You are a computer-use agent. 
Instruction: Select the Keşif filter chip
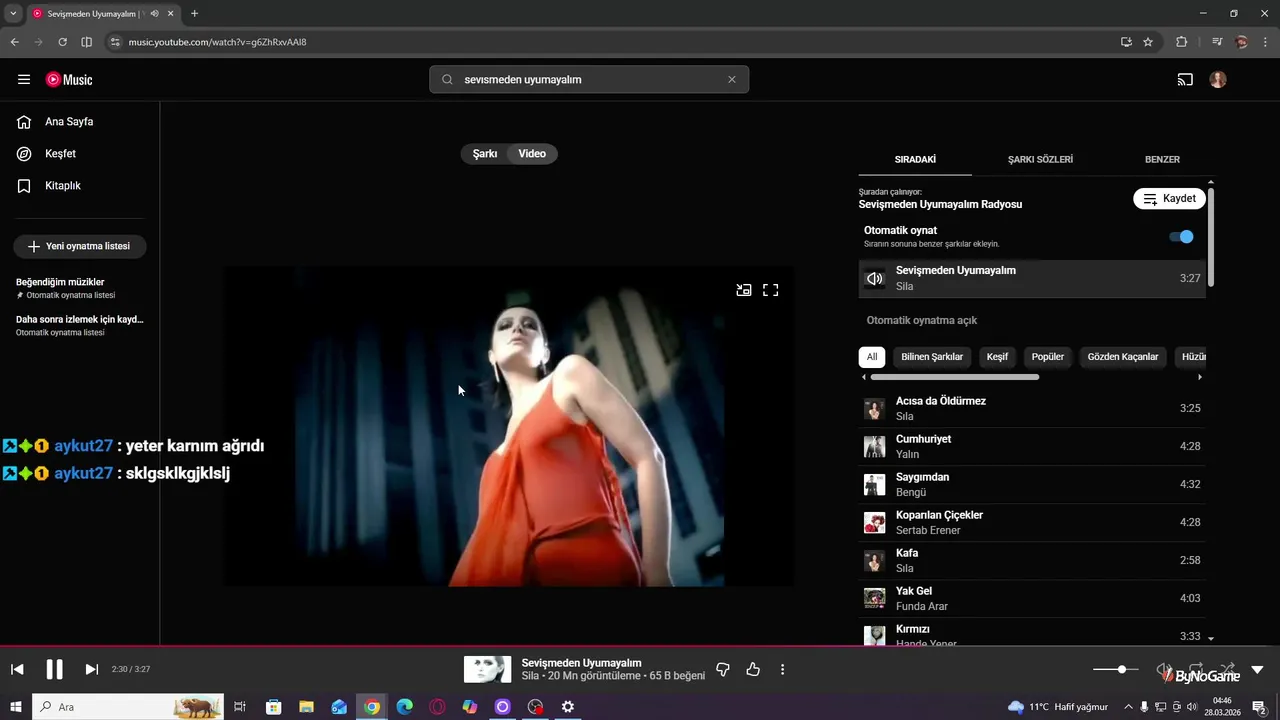point(997,357)
